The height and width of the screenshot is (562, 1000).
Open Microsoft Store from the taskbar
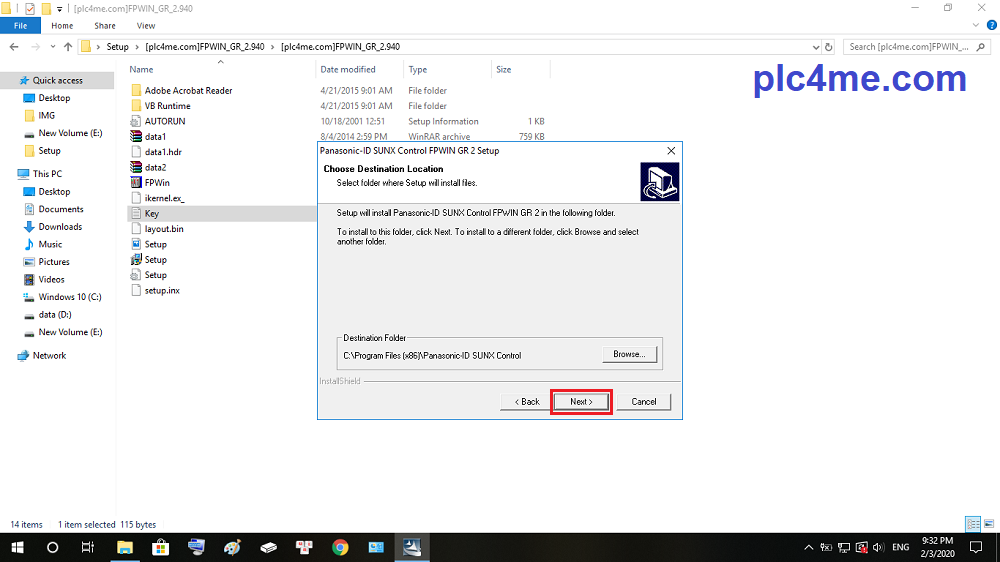[x=160, y=547]
